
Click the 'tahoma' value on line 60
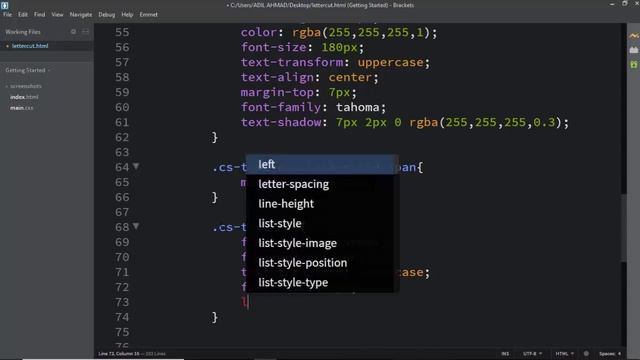tap(358, 107)
